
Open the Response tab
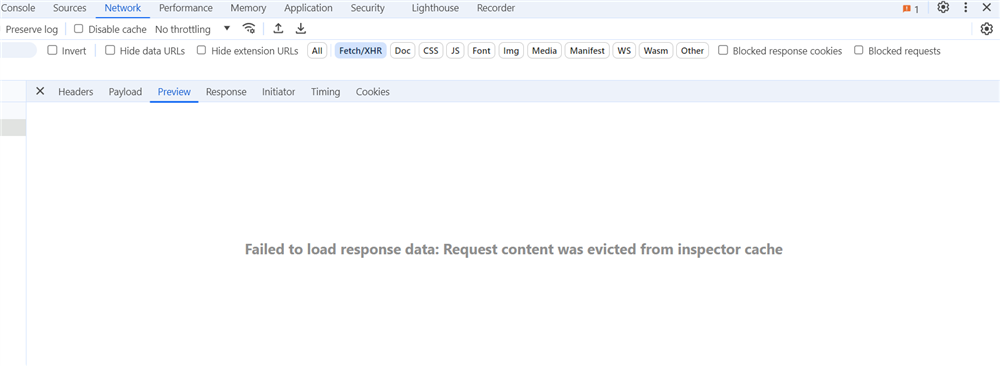point(226,92)
